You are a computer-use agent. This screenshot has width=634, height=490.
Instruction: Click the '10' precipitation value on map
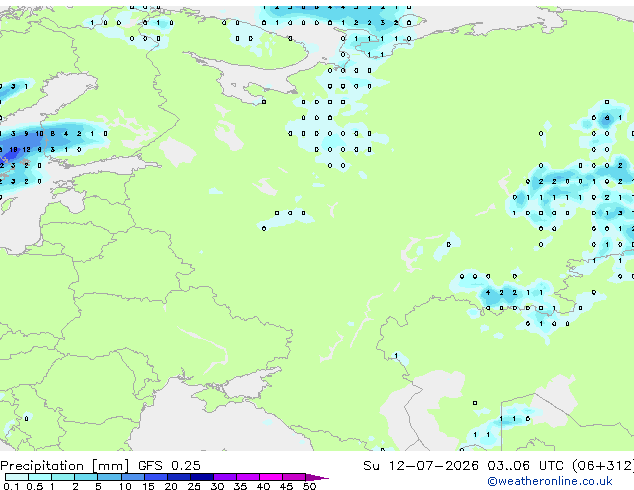(39, 133)
